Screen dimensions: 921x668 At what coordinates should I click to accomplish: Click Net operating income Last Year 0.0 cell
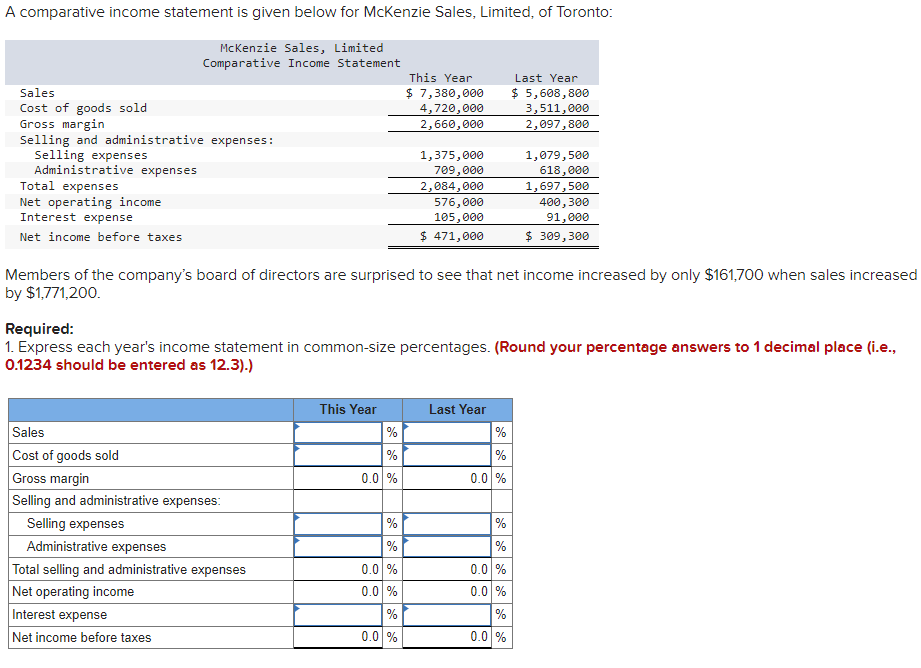pos(447,592)
